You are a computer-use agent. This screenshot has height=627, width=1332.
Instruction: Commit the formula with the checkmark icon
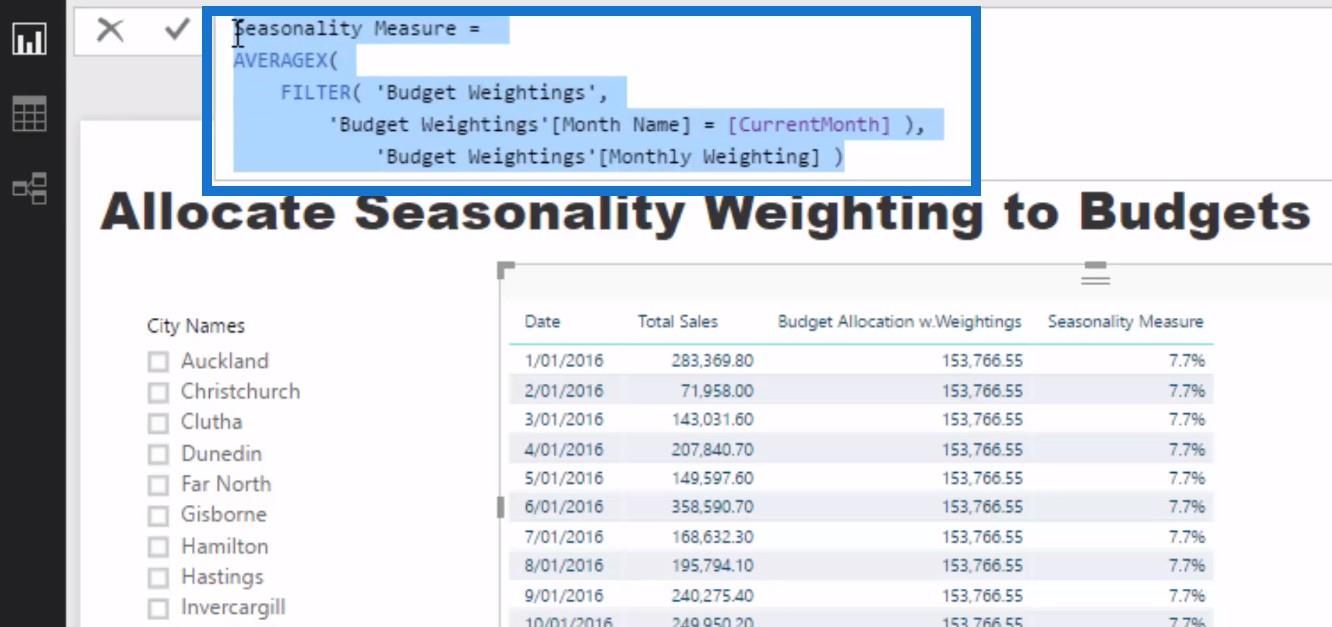pos(177,30)
